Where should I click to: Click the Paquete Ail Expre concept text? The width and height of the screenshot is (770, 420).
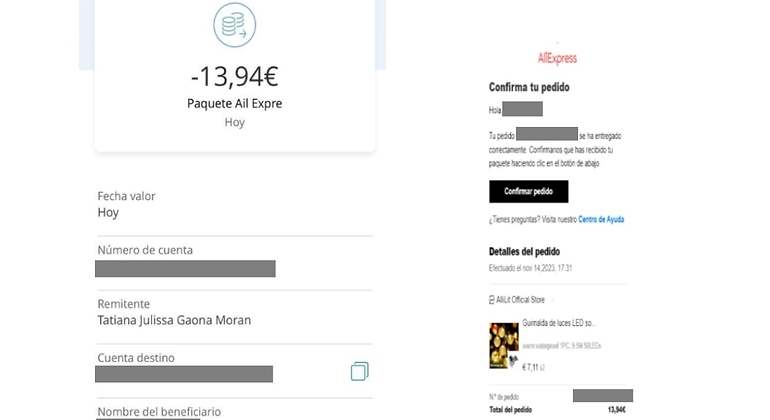pyautogui.click(x=235, y=104)
